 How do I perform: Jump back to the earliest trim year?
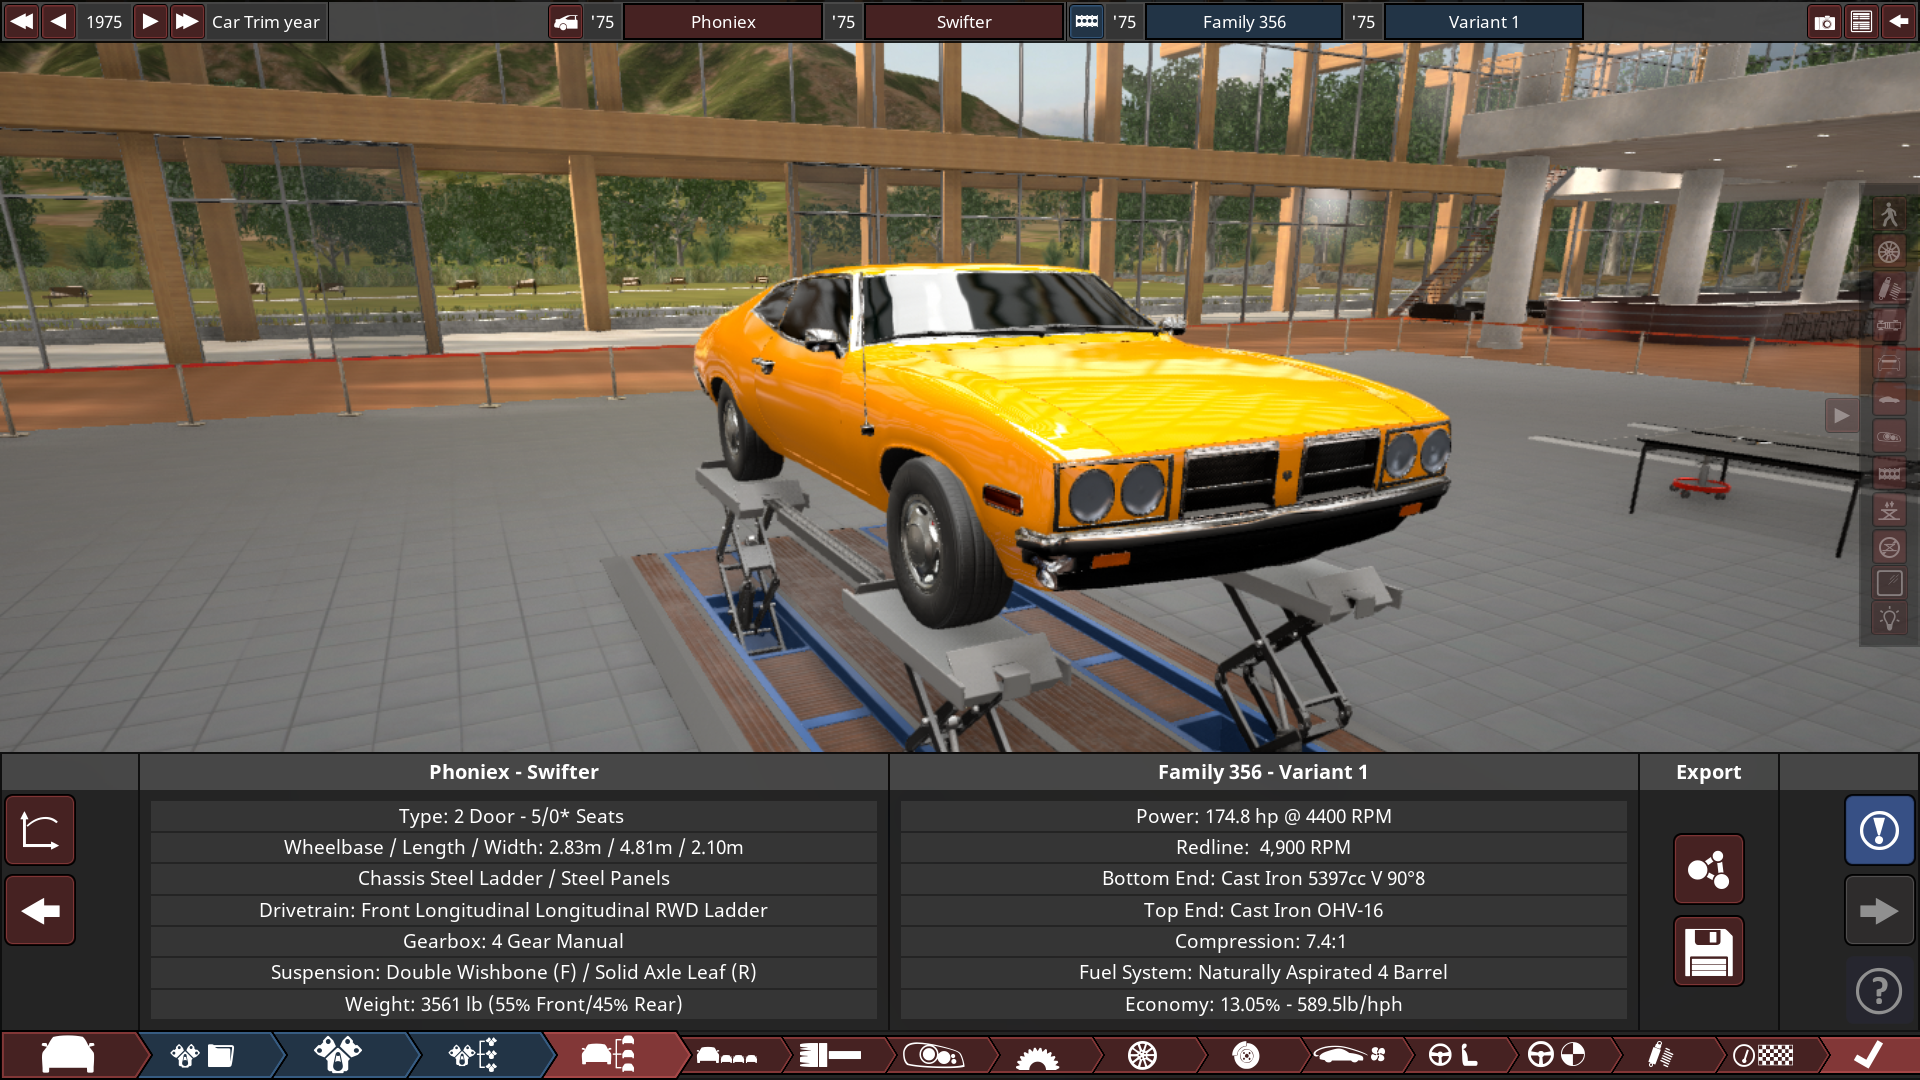[21, 21]
